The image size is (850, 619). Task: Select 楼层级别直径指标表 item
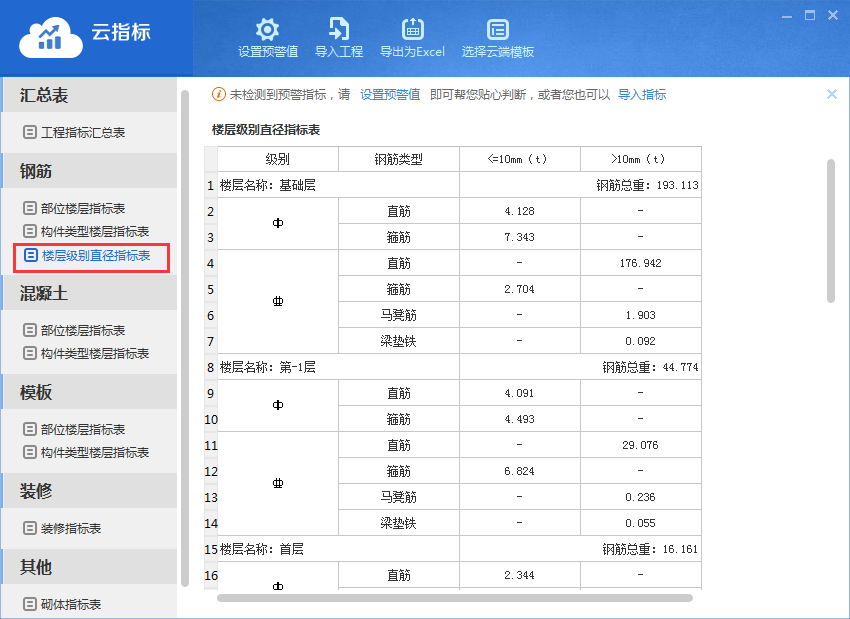[95, 256]
